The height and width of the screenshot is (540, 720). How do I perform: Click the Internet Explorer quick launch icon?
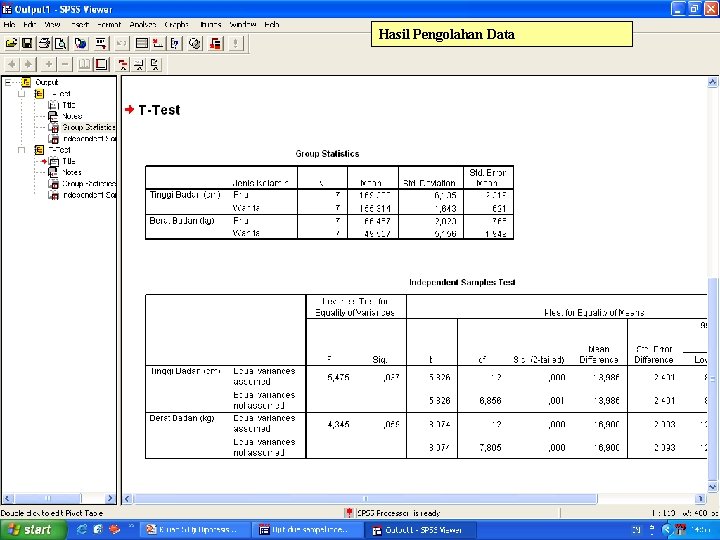[x=82, y=529]
